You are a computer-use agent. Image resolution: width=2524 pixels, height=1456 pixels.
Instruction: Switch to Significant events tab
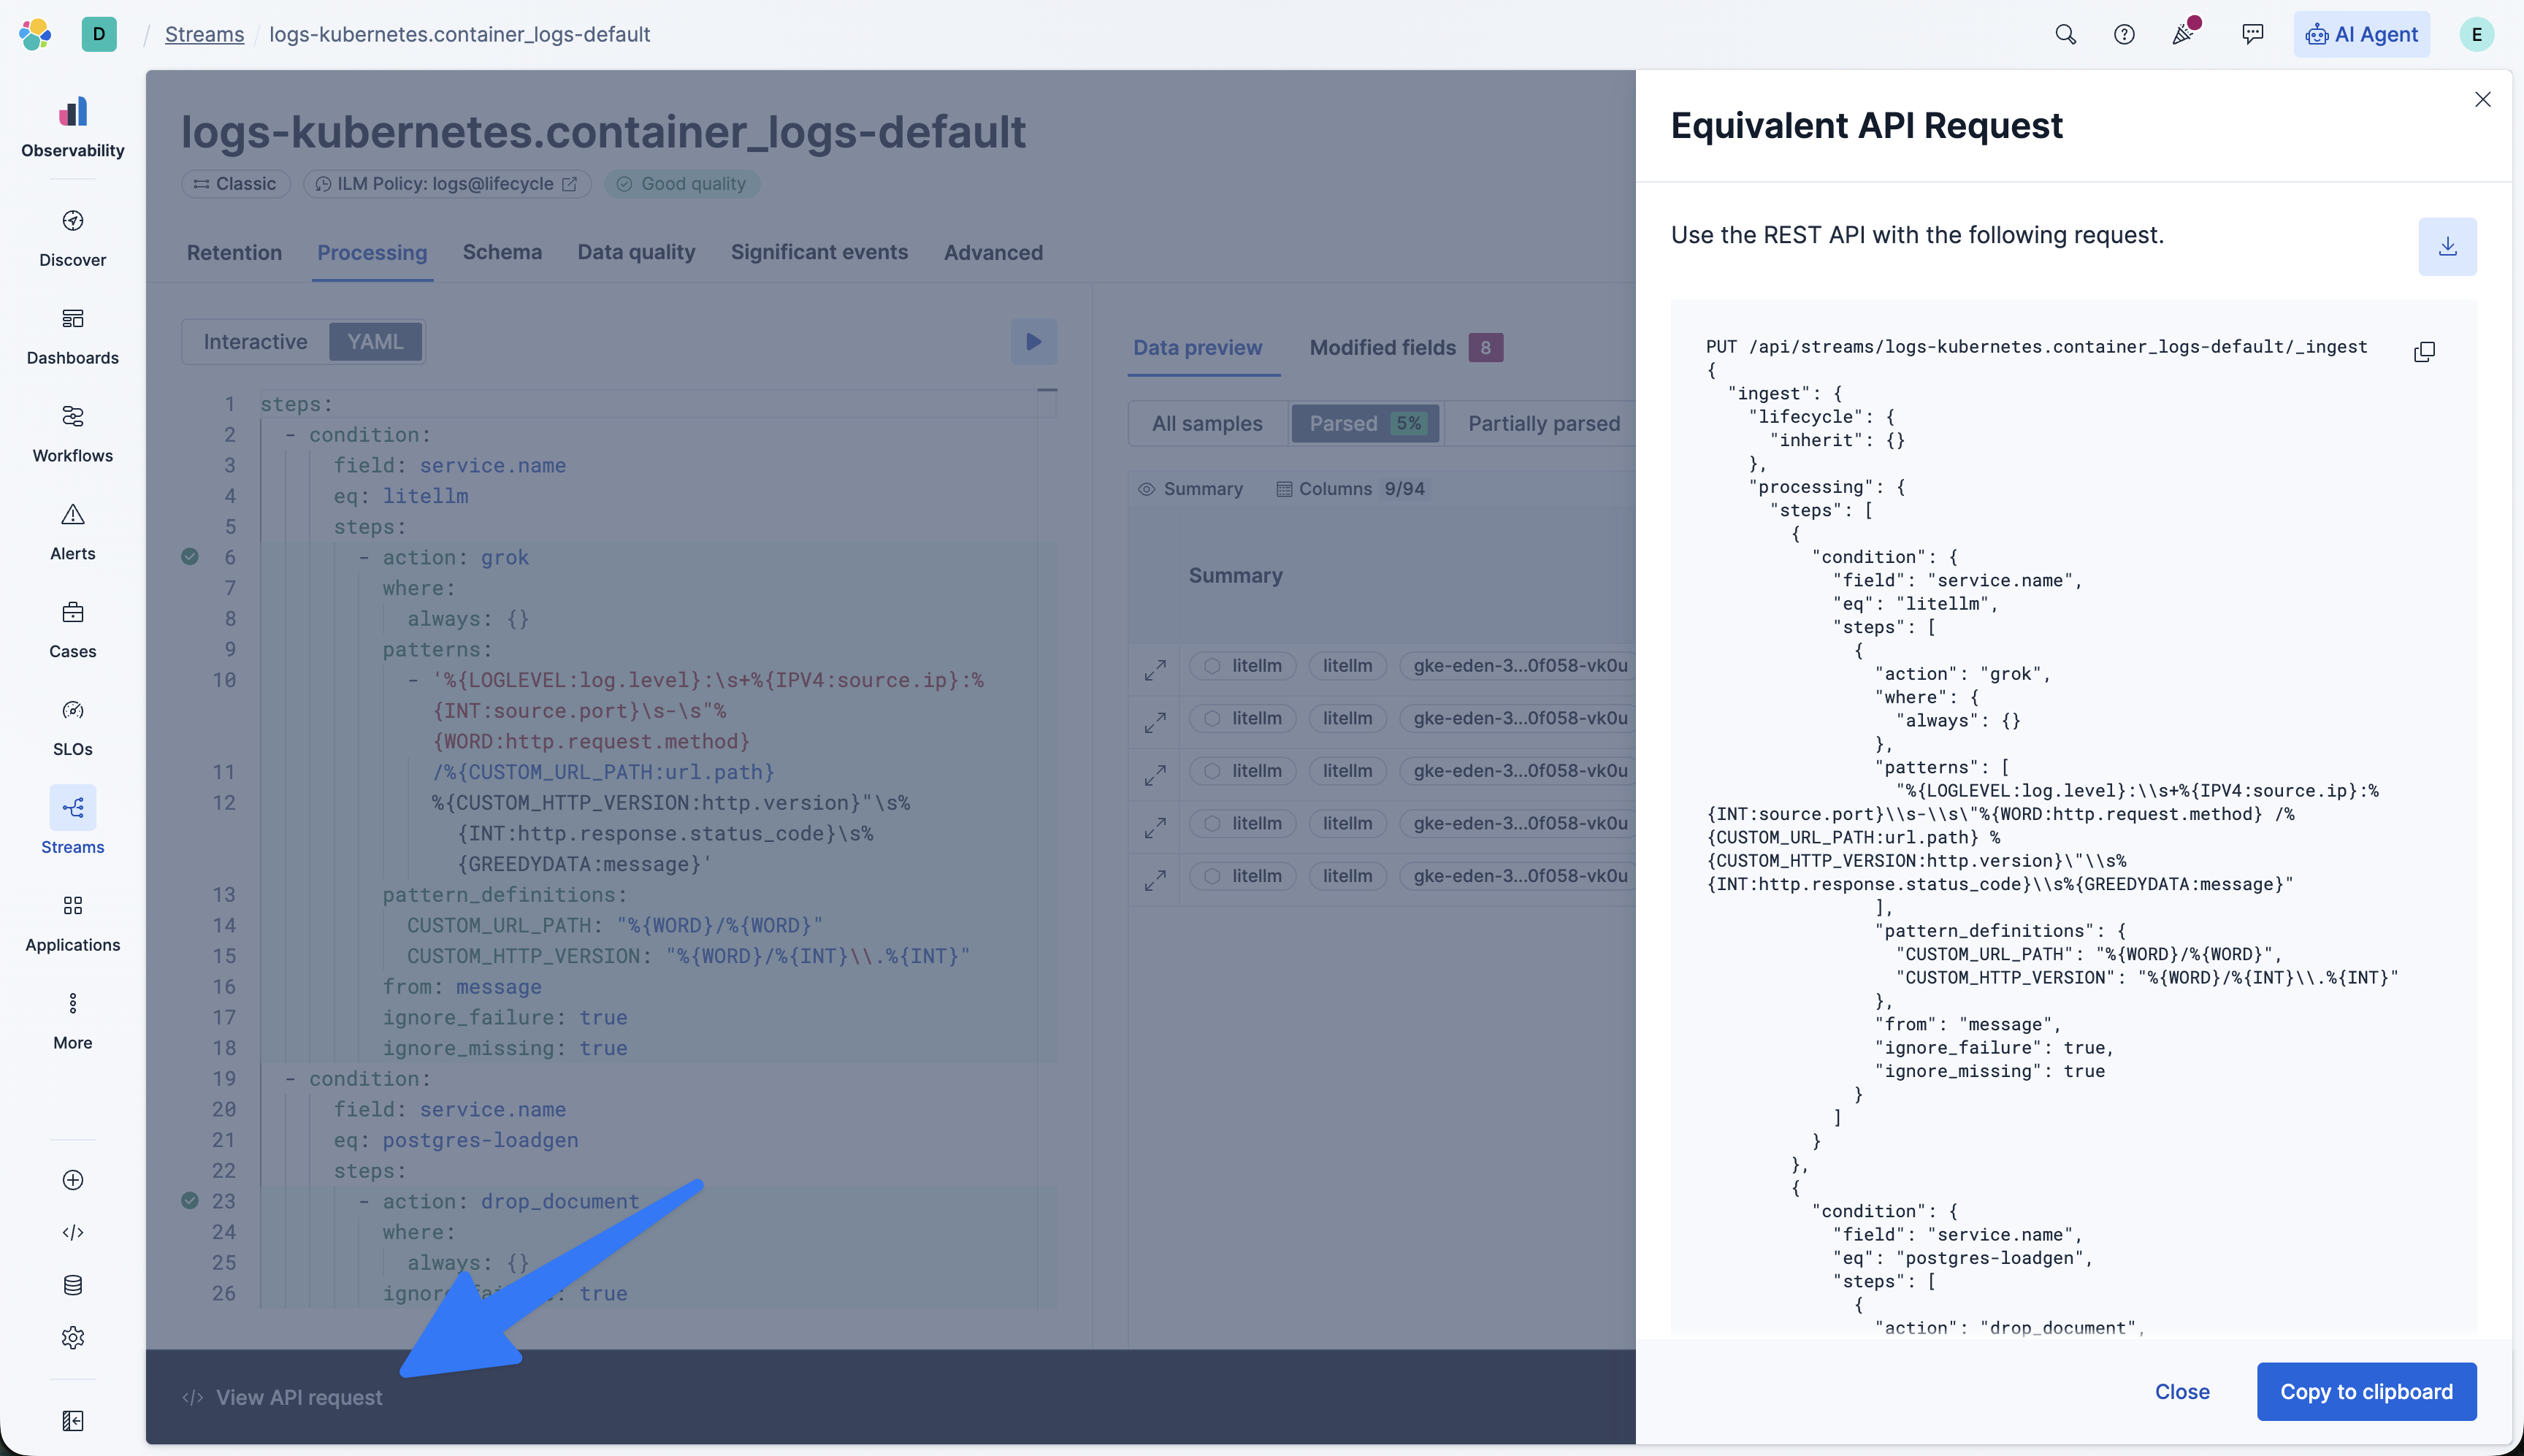point(819,252)
